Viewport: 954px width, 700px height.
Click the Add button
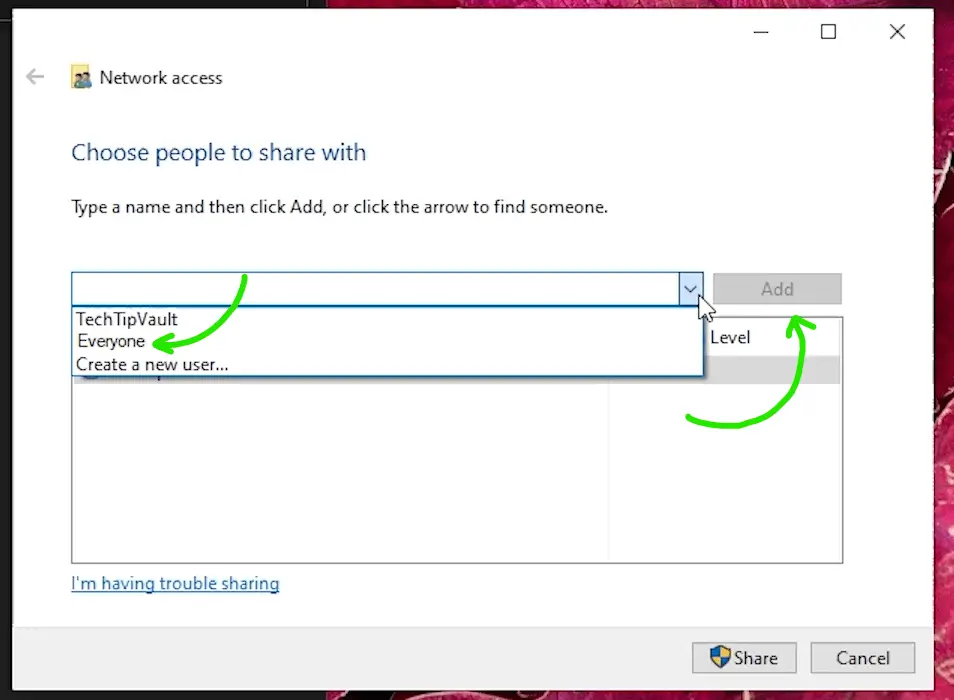point(777,289)
